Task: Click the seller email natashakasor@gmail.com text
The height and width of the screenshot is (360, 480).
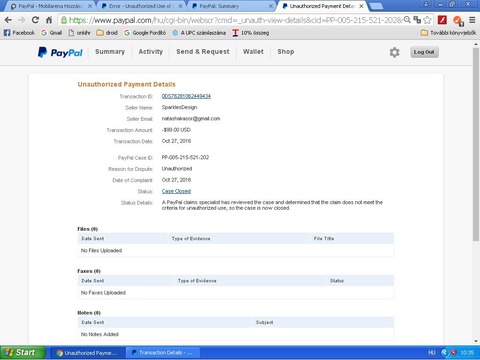Action: 191,118
